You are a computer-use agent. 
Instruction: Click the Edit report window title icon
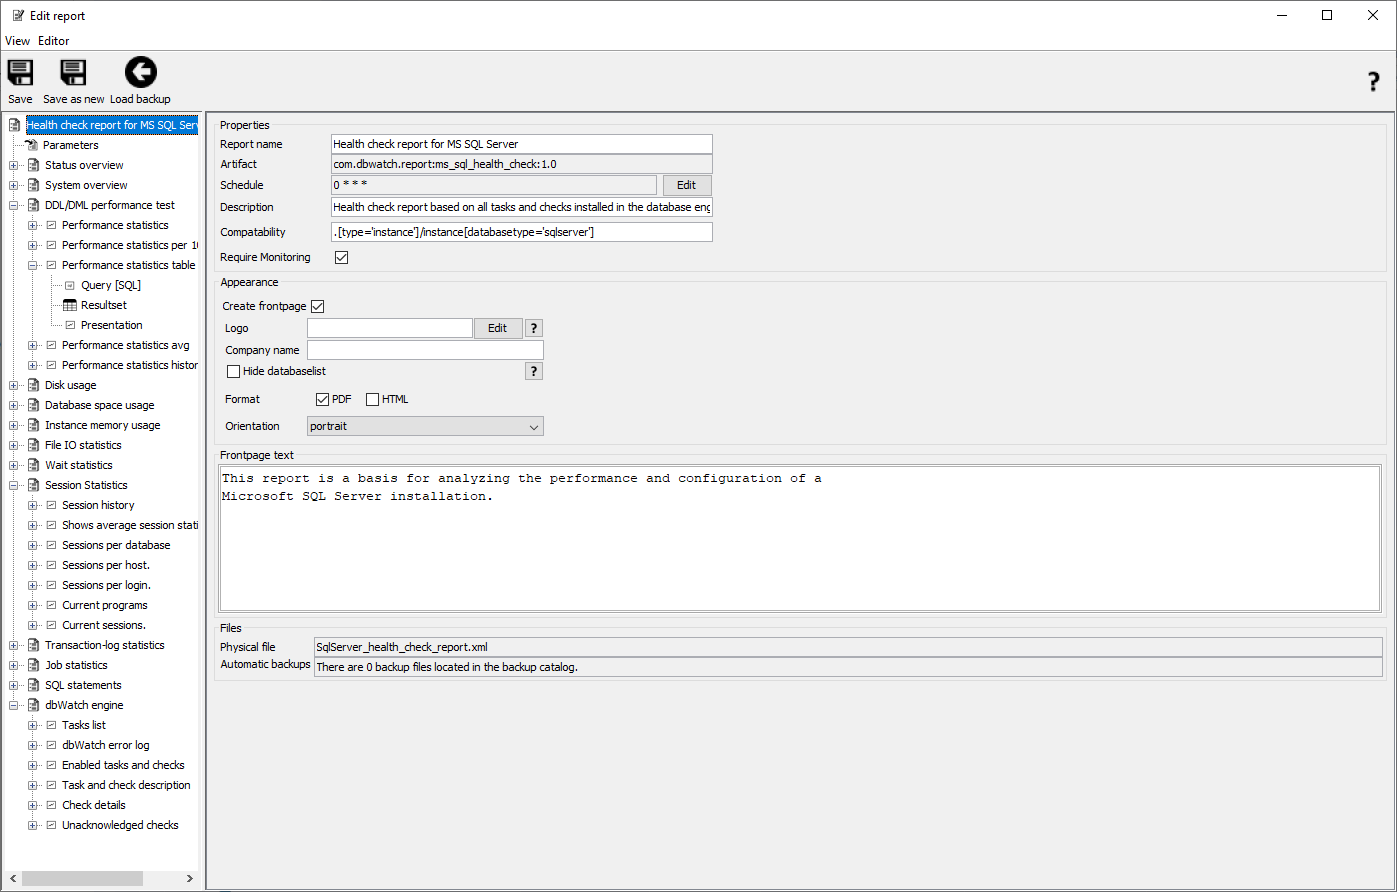pyautogui.click(x=18, y=15)
